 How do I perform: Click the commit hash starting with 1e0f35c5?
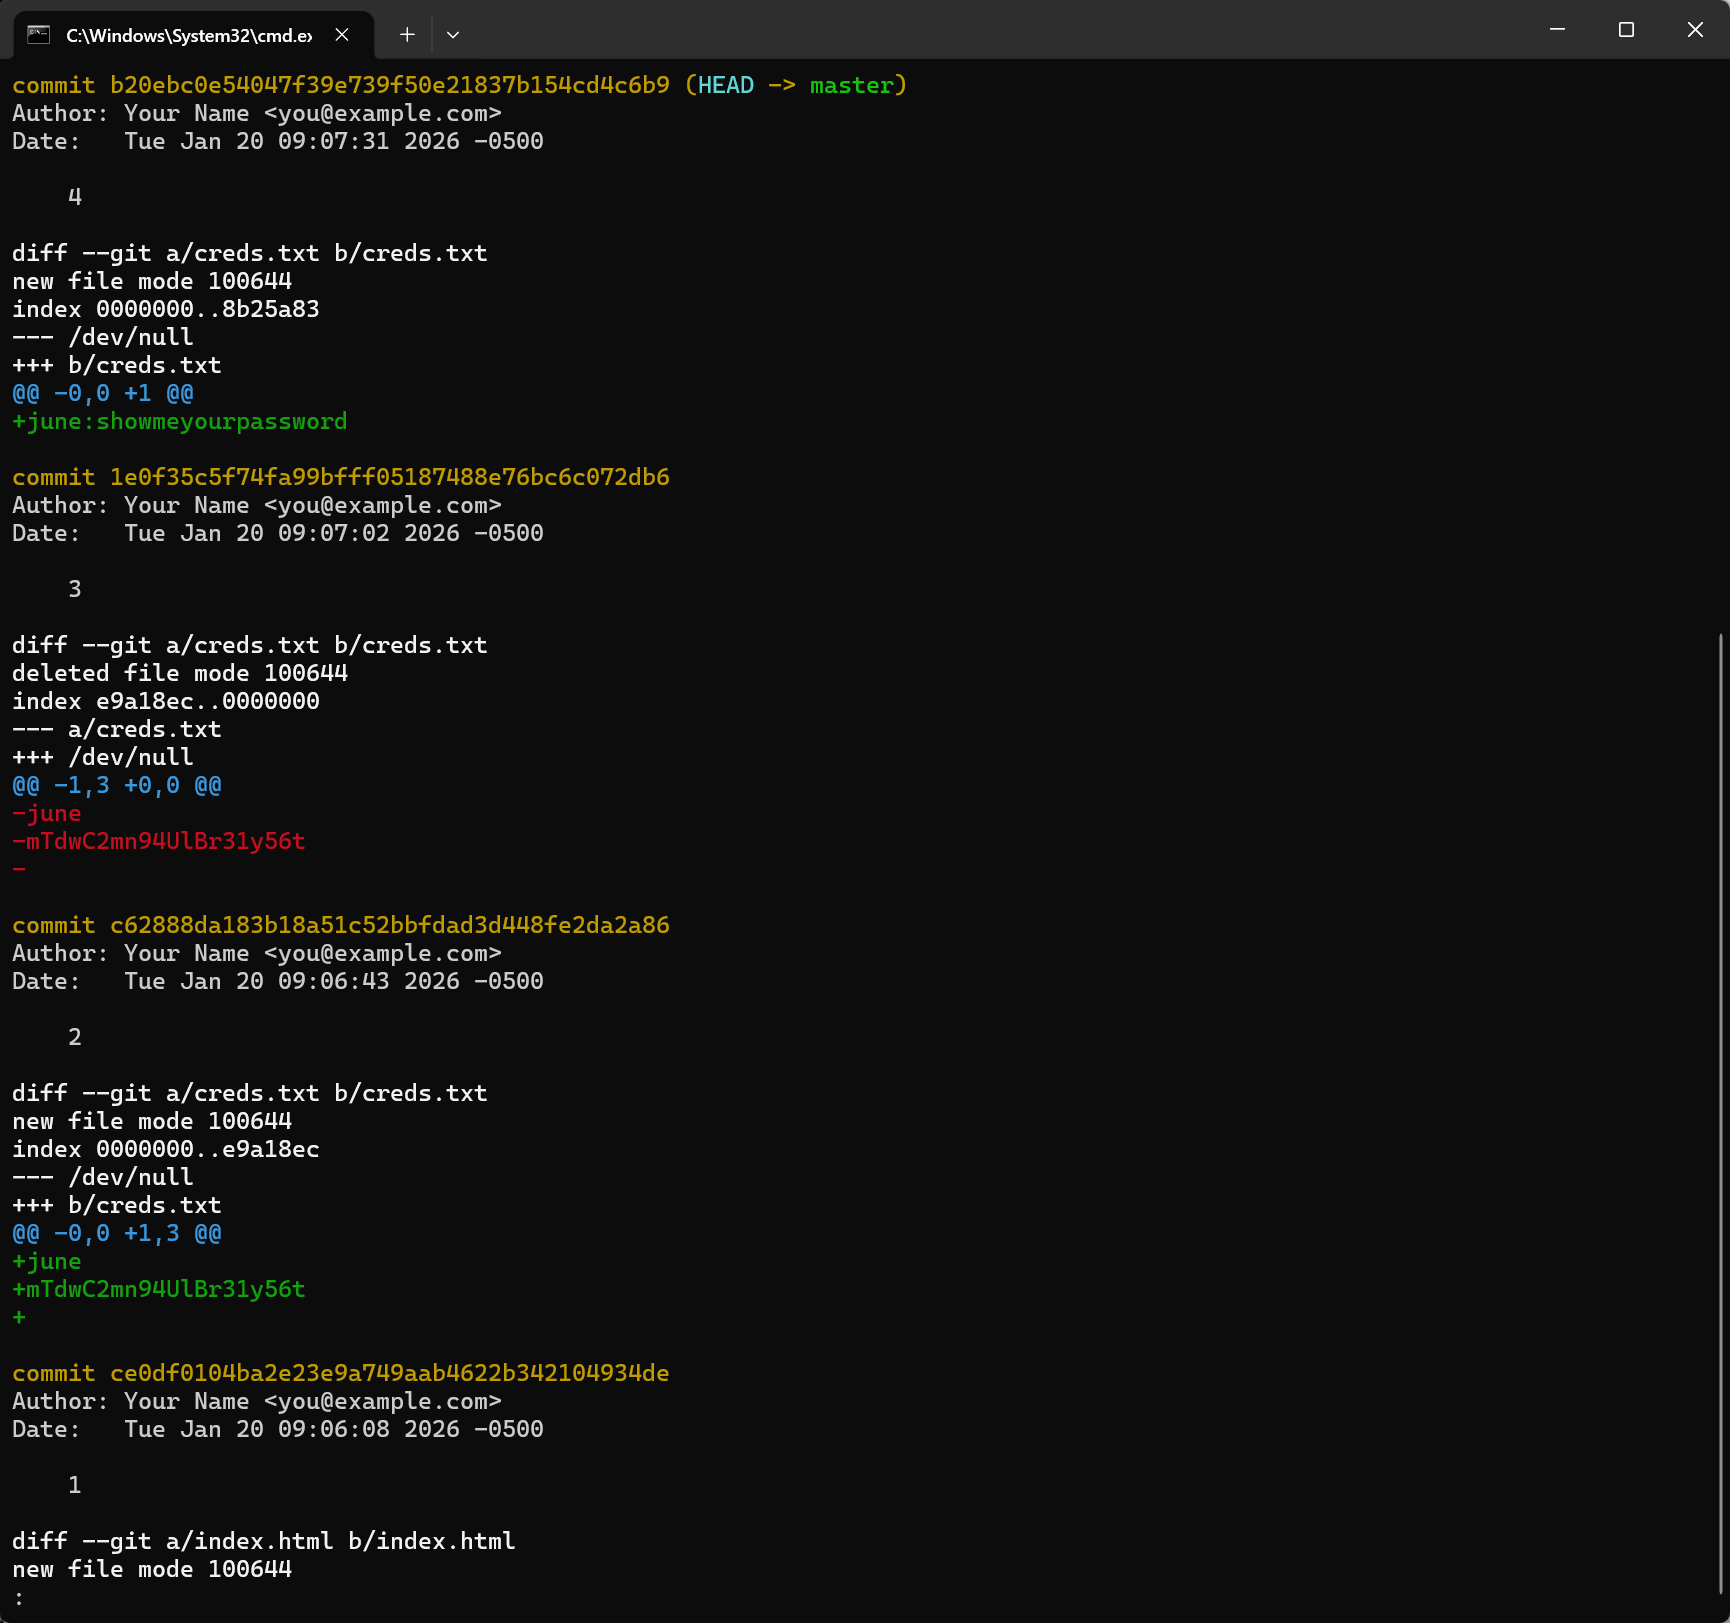389,478
